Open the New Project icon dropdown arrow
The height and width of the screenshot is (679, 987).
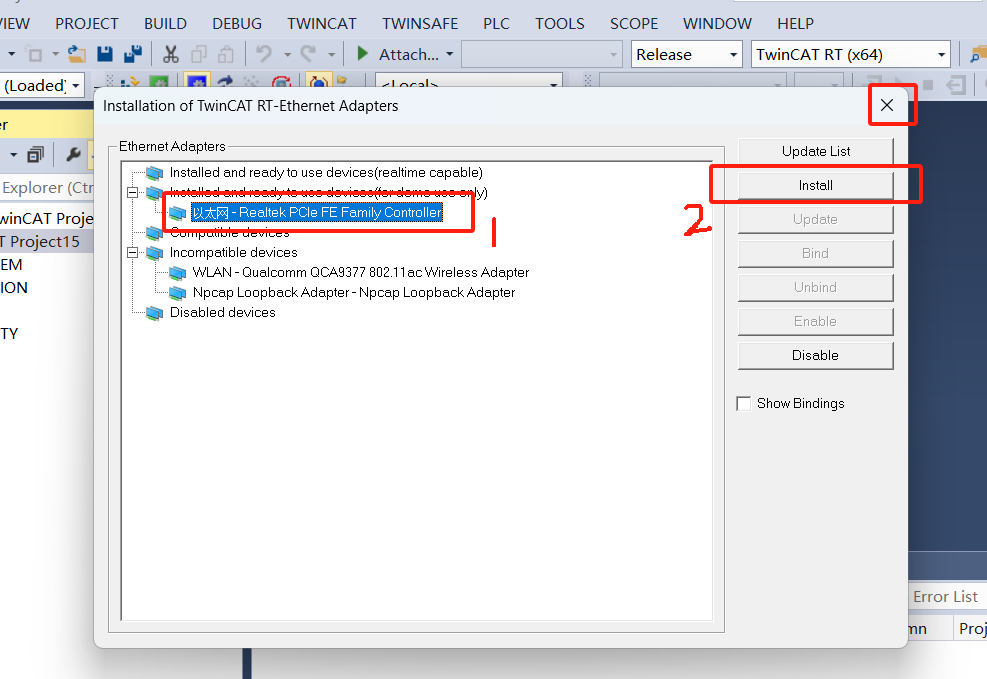tap(55, 55)
